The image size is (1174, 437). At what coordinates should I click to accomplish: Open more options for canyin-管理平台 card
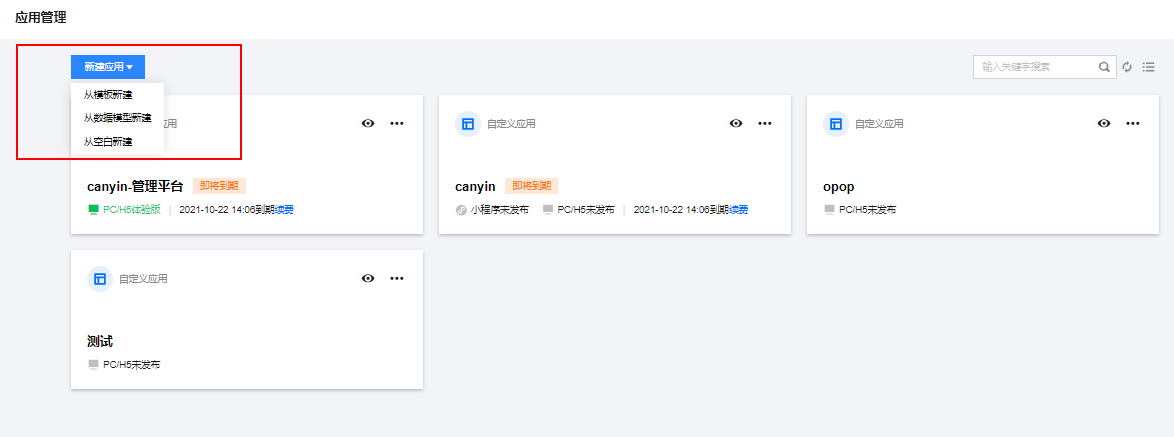click(x=397, y=123)
